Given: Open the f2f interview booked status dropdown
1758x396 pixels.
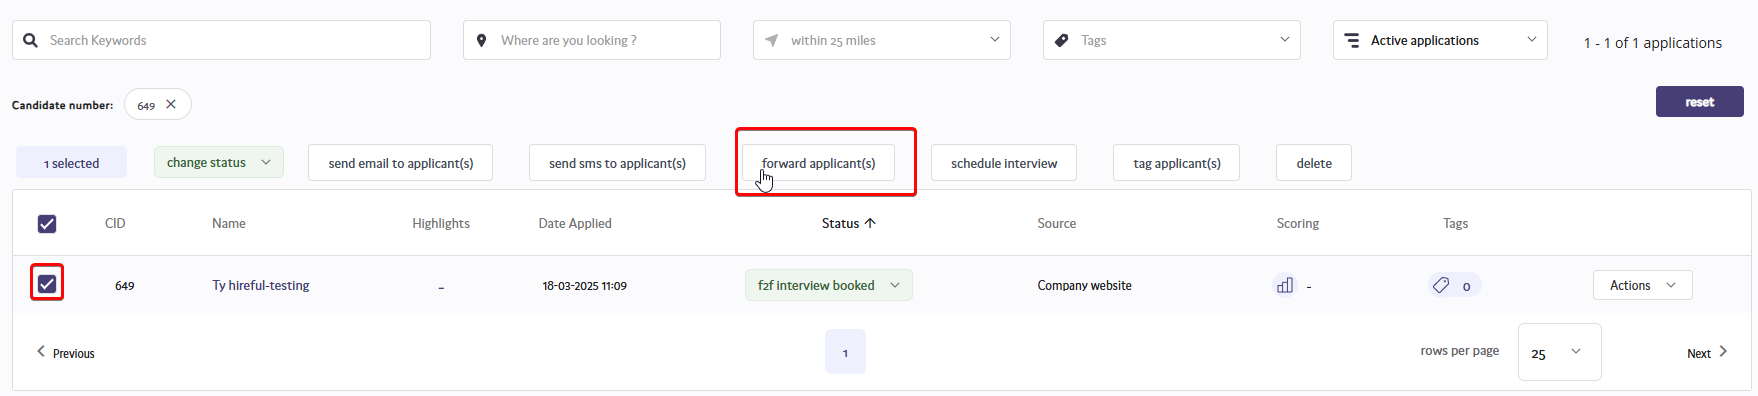Looking at the screenshot, I should [828, 285].
